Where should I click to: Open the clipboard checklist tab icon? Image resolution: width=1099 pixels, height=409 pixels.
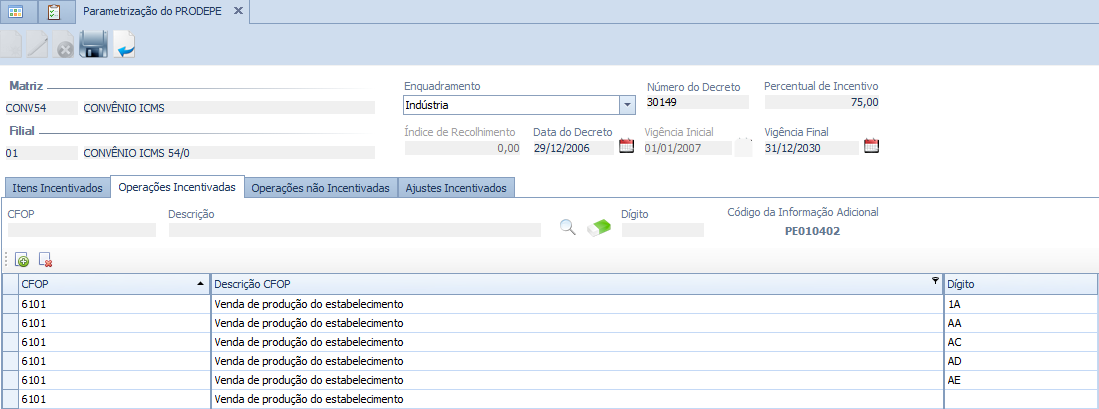[53, 11]
